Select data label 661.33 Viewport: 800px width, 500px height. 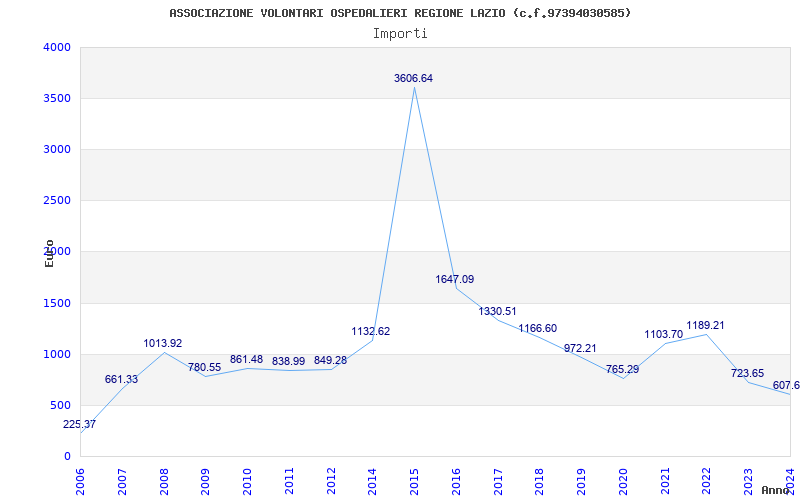pyautogui.click(x=121, y=380)
